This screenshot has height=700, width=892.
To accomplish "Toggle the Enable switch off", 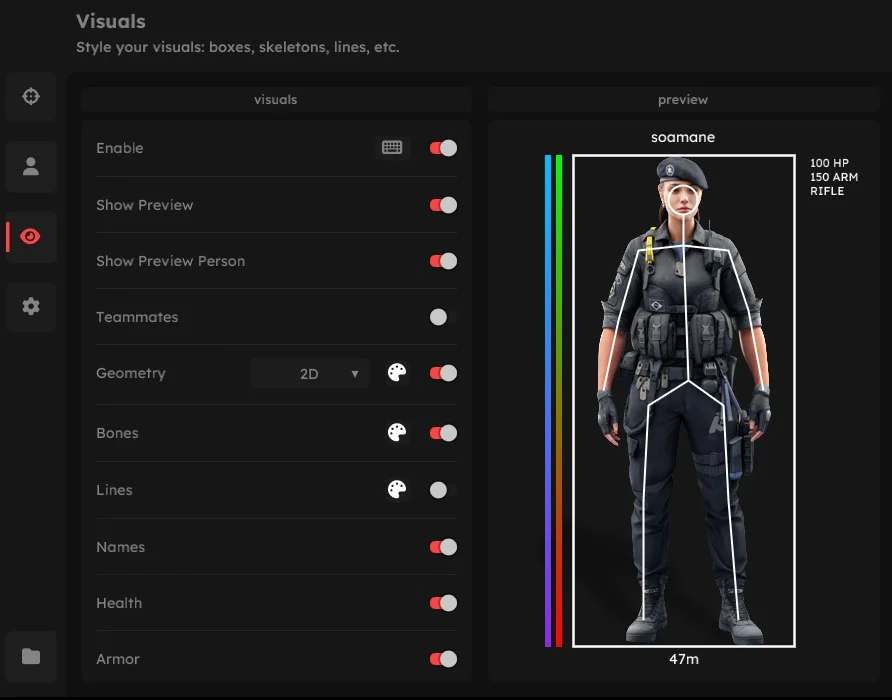I will [x=443, y=148].
